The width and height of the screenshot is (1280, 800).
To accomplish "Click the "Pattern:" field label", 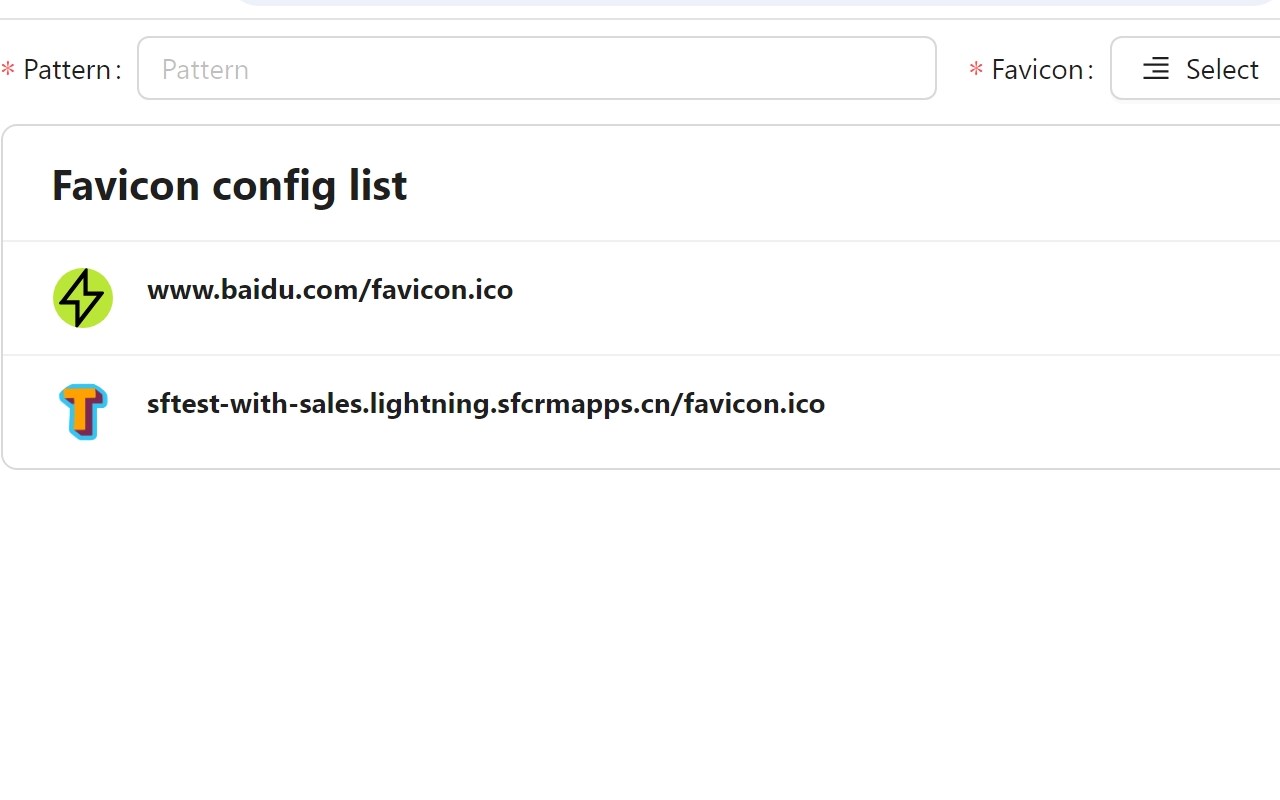I will [71, 69].
